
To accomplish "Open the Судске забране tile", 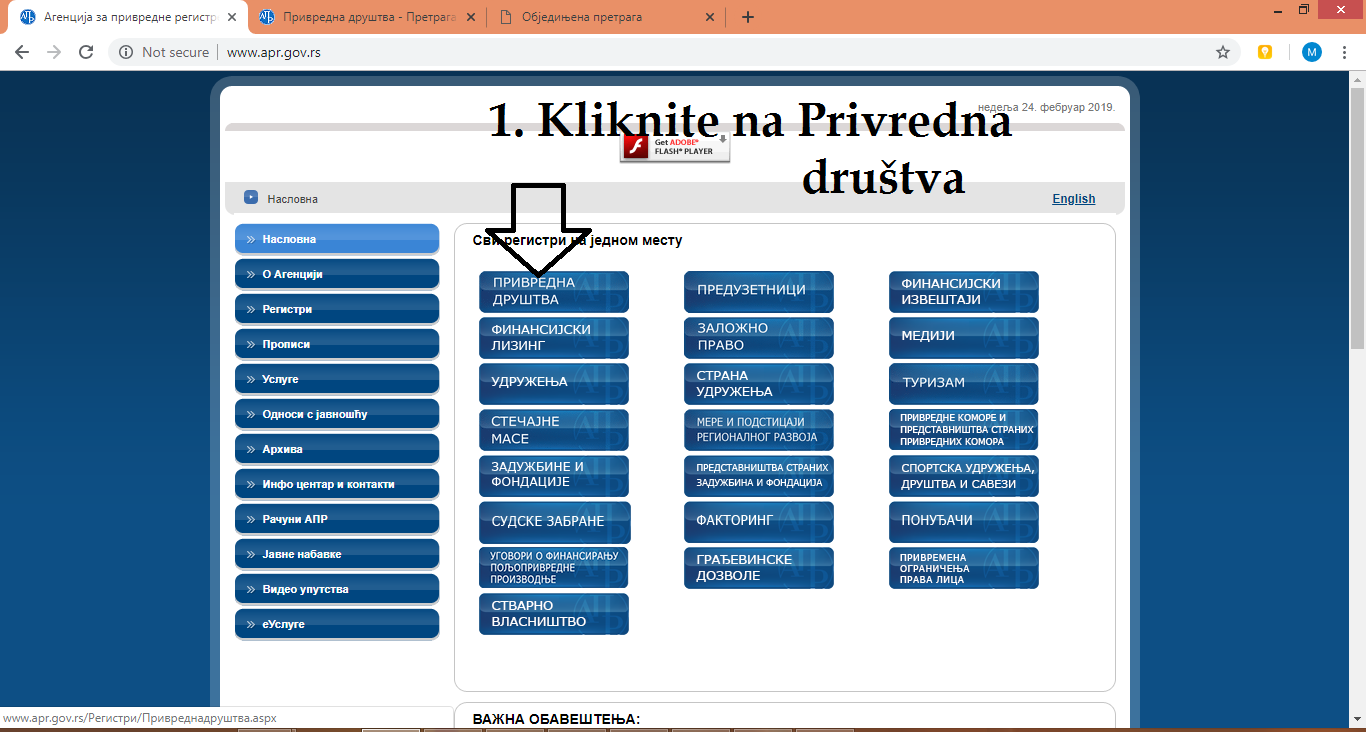I will (555, 522).
